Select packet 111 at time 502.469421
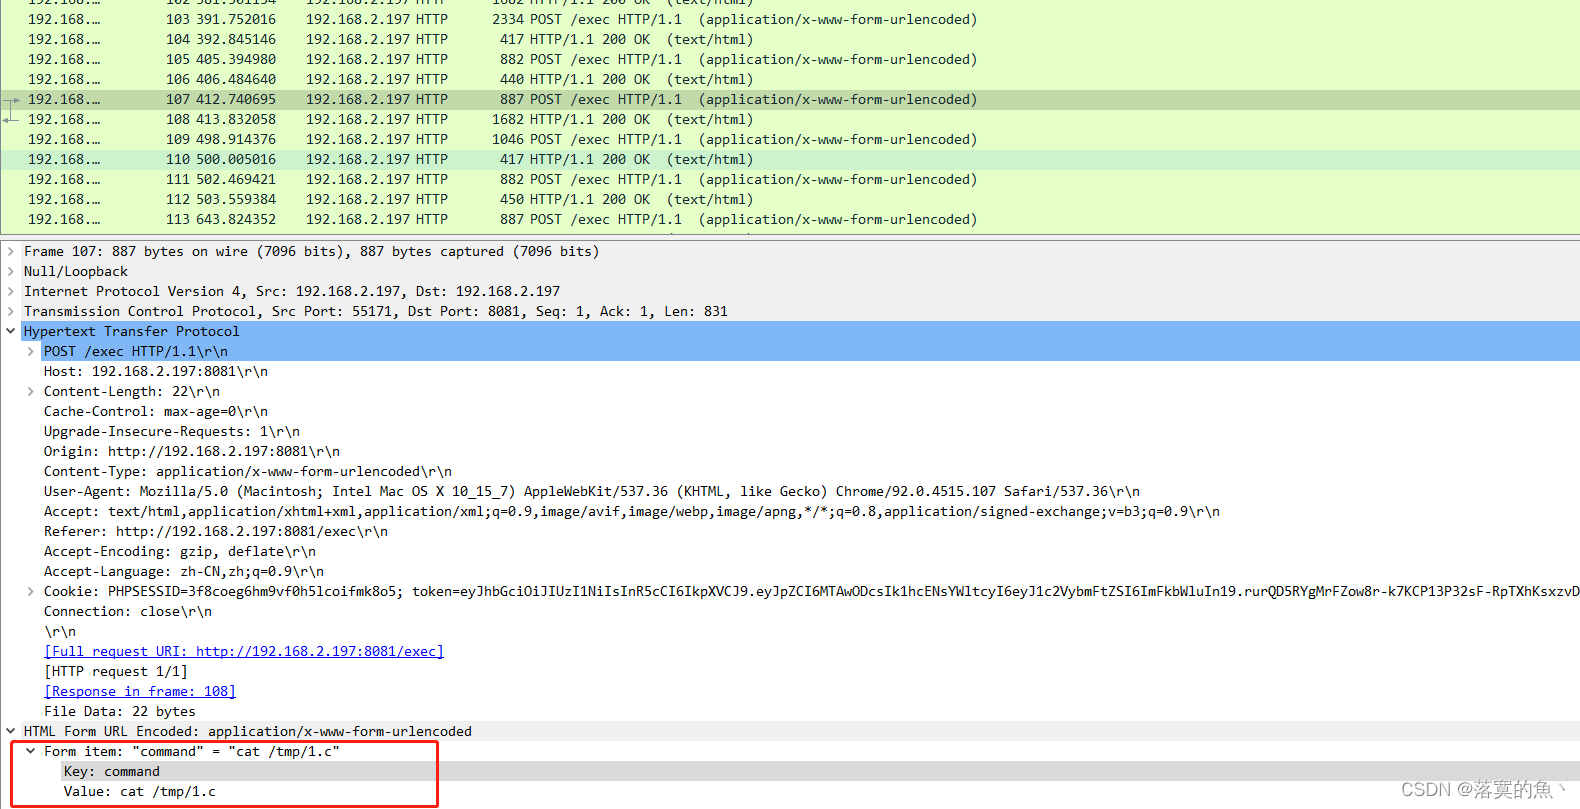The height and width of the screenshot is (809, 1580). [790, 179]
